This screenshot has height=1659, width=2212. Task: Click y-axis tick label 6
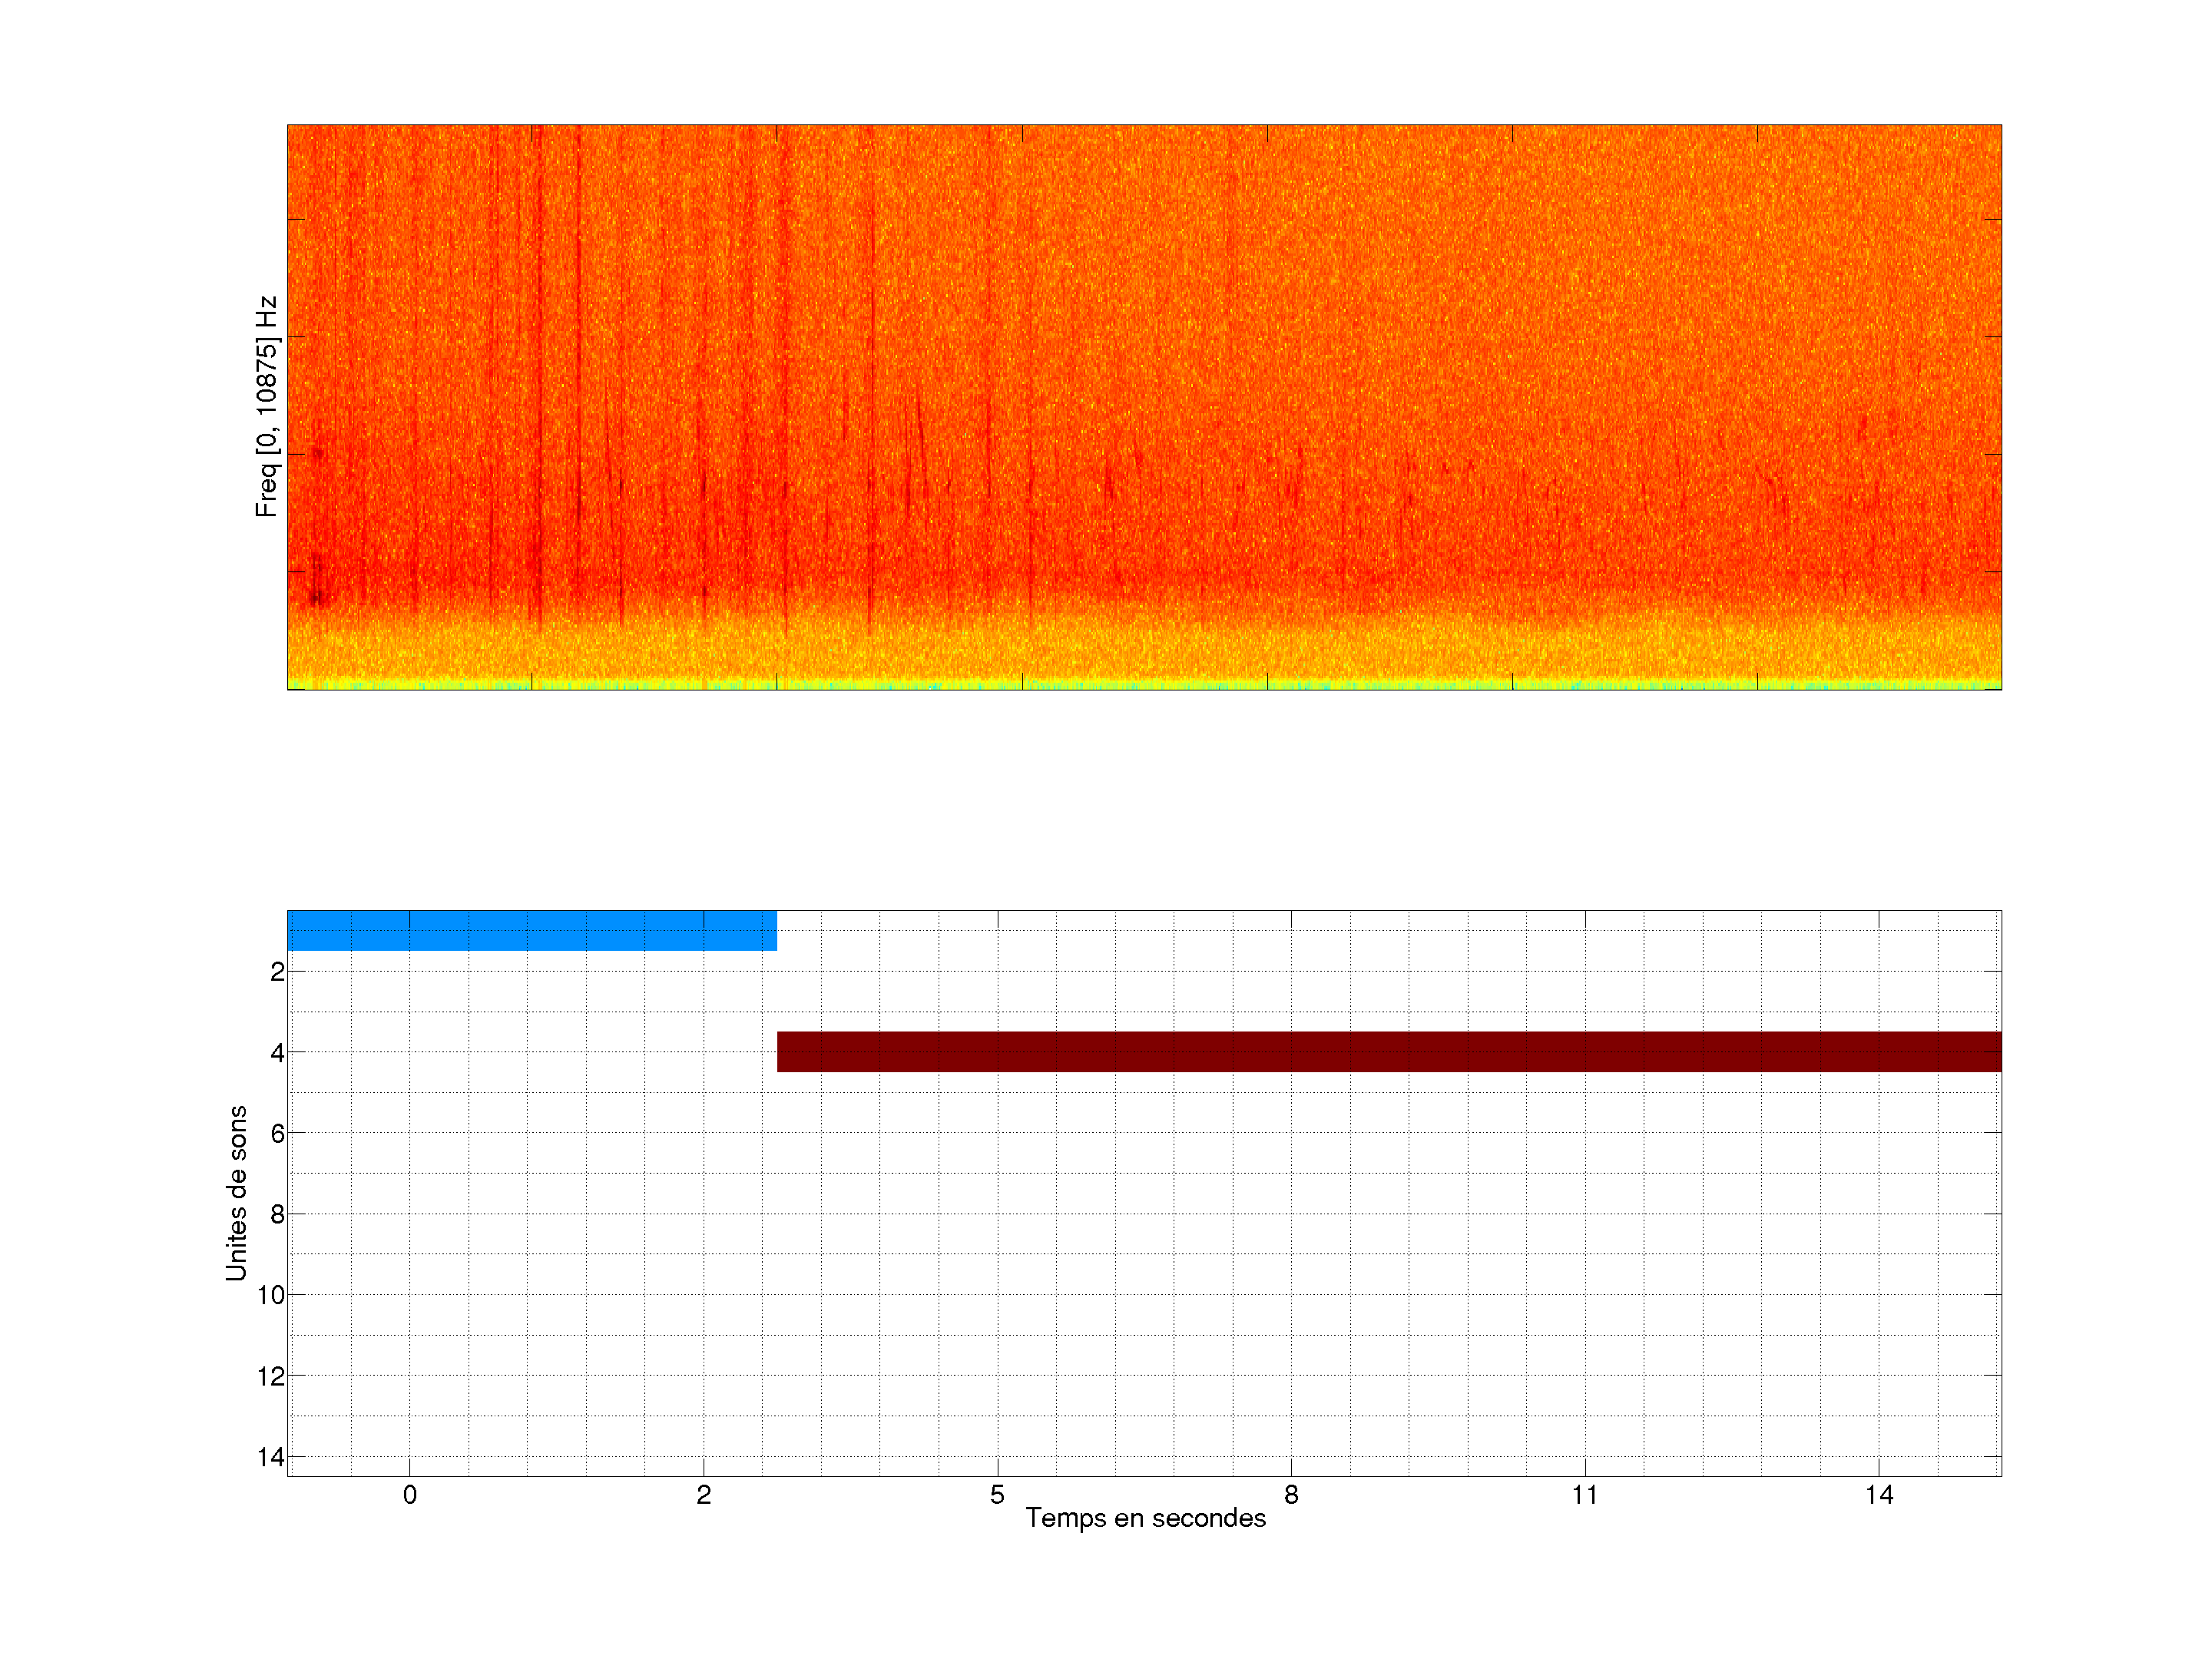(x=277, y=1134)
